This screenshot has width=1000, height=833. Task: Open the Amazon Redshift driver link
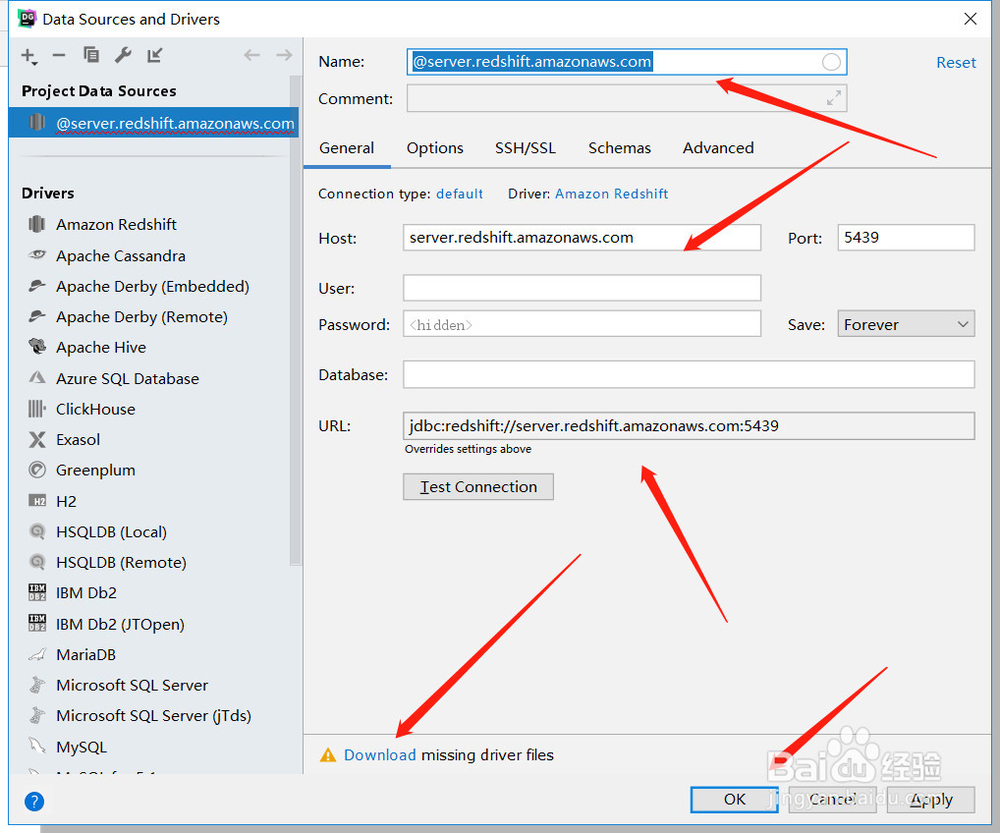point(612,194)
